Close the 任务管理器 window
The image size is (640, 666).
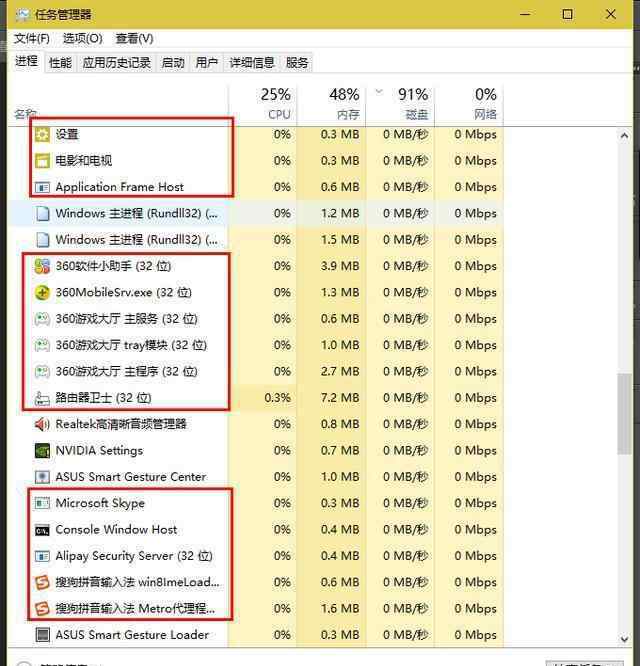pyautogui.click(x=611, y=14)
